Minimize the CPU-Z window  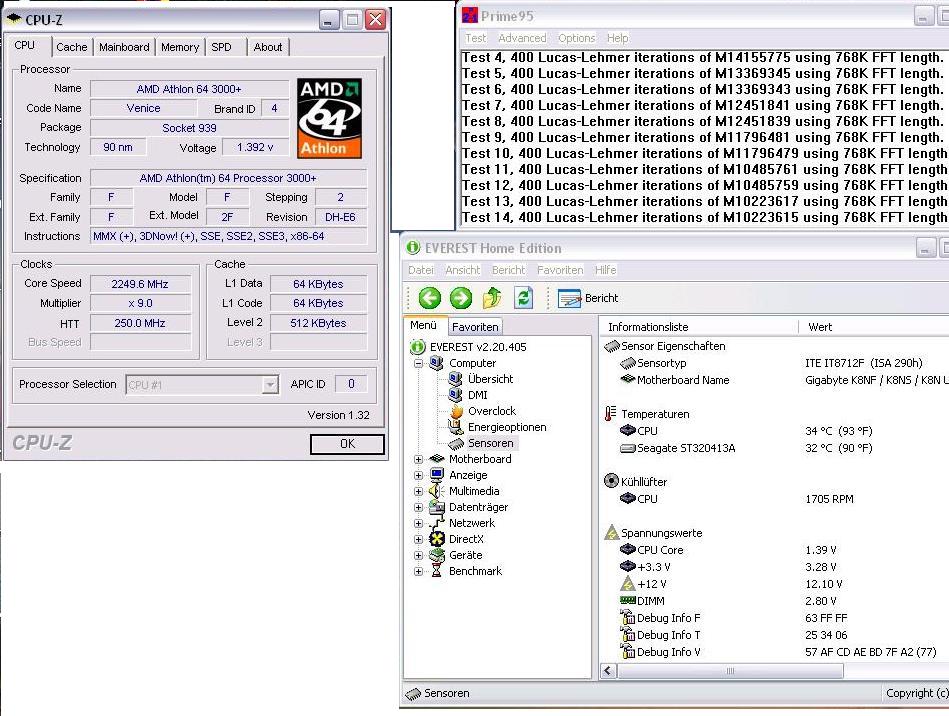329,20
